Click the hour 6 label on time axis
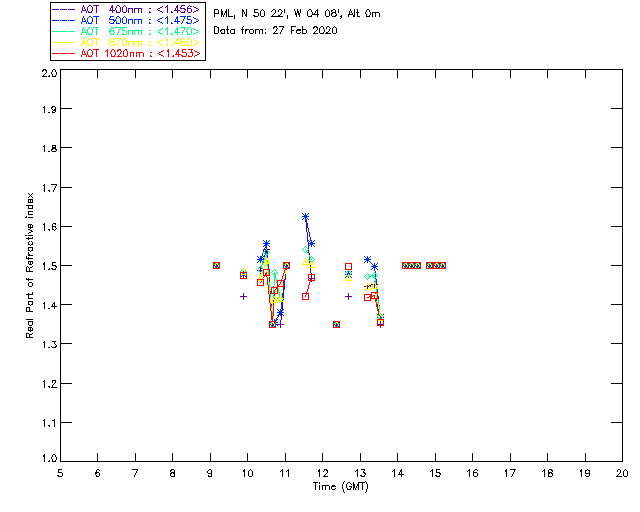The width and height of the screenshot is (640, 512). pos(98,473)
